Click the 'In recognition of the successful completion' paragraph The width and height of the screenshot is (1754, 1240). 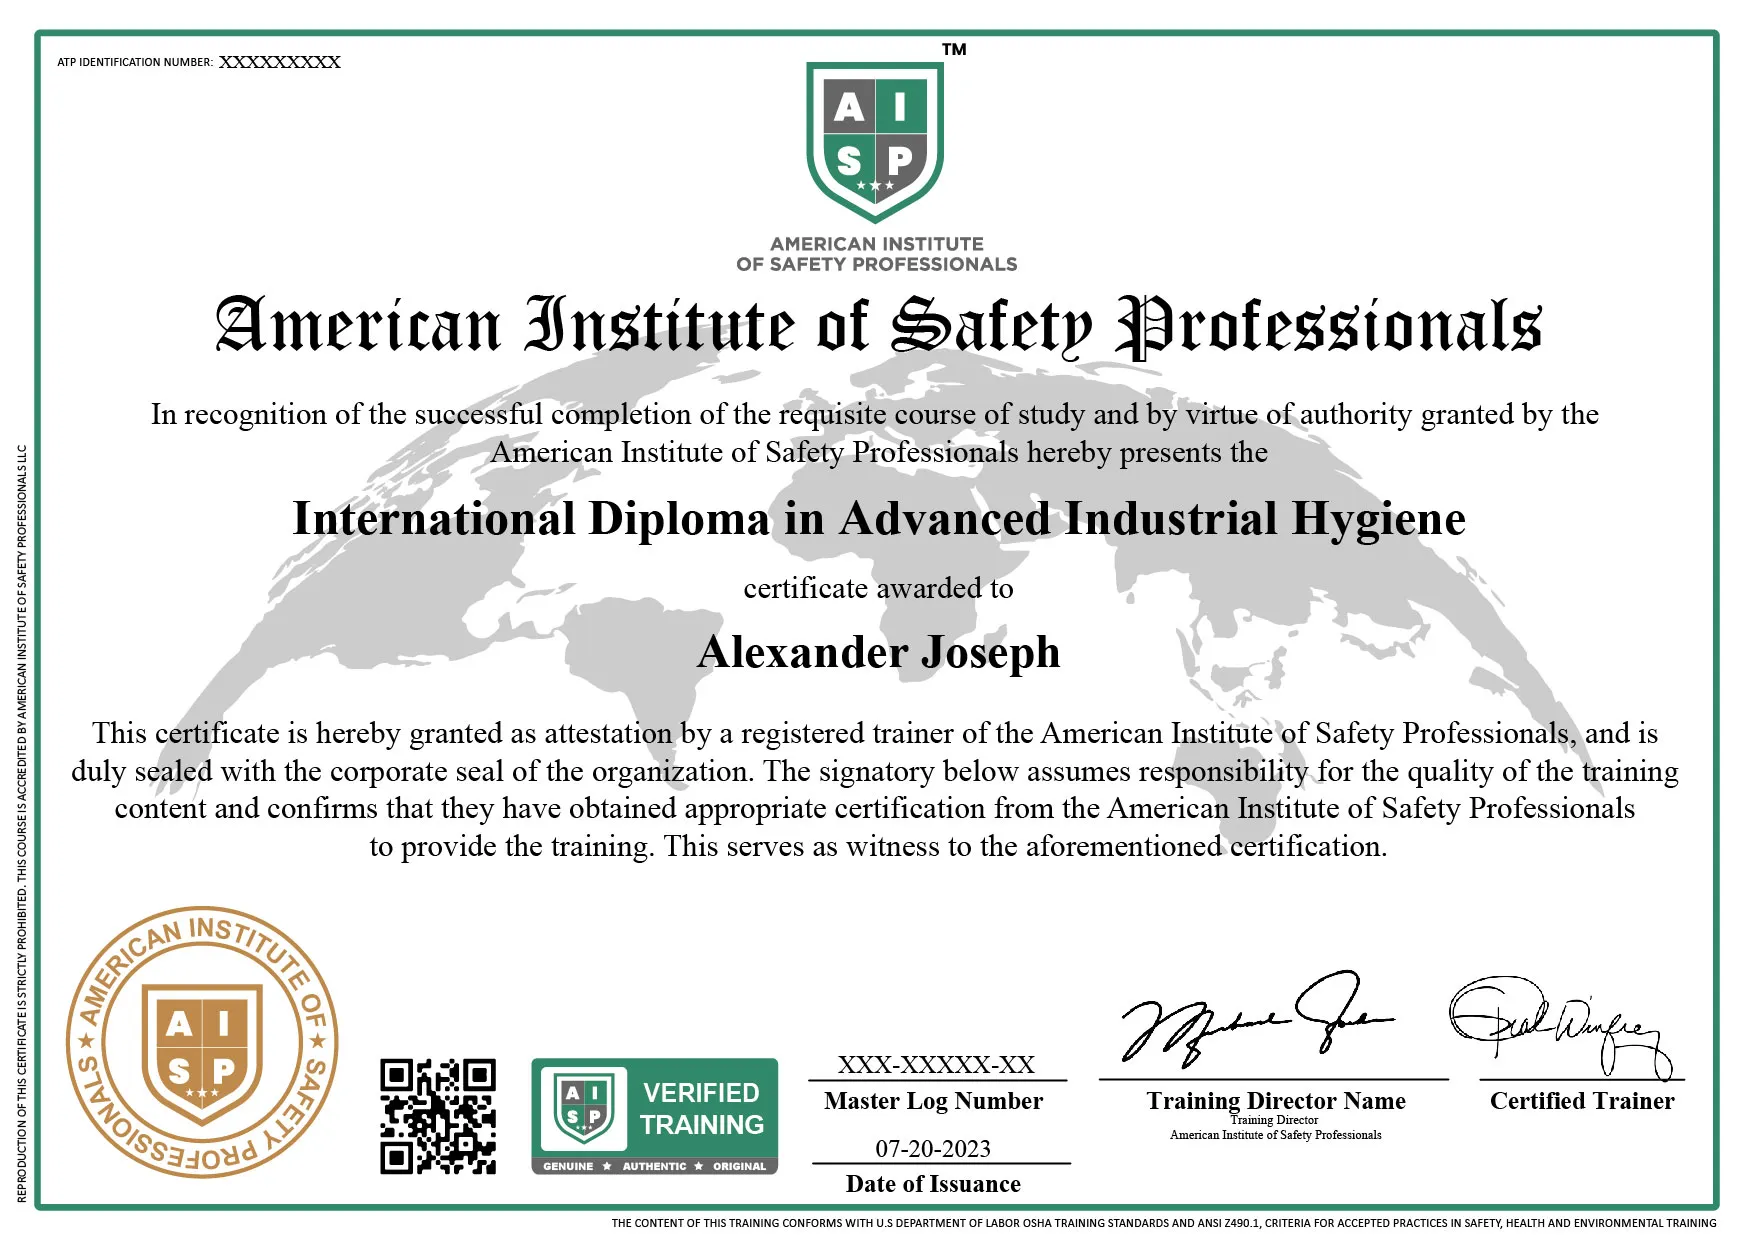(x=875, y=433)
